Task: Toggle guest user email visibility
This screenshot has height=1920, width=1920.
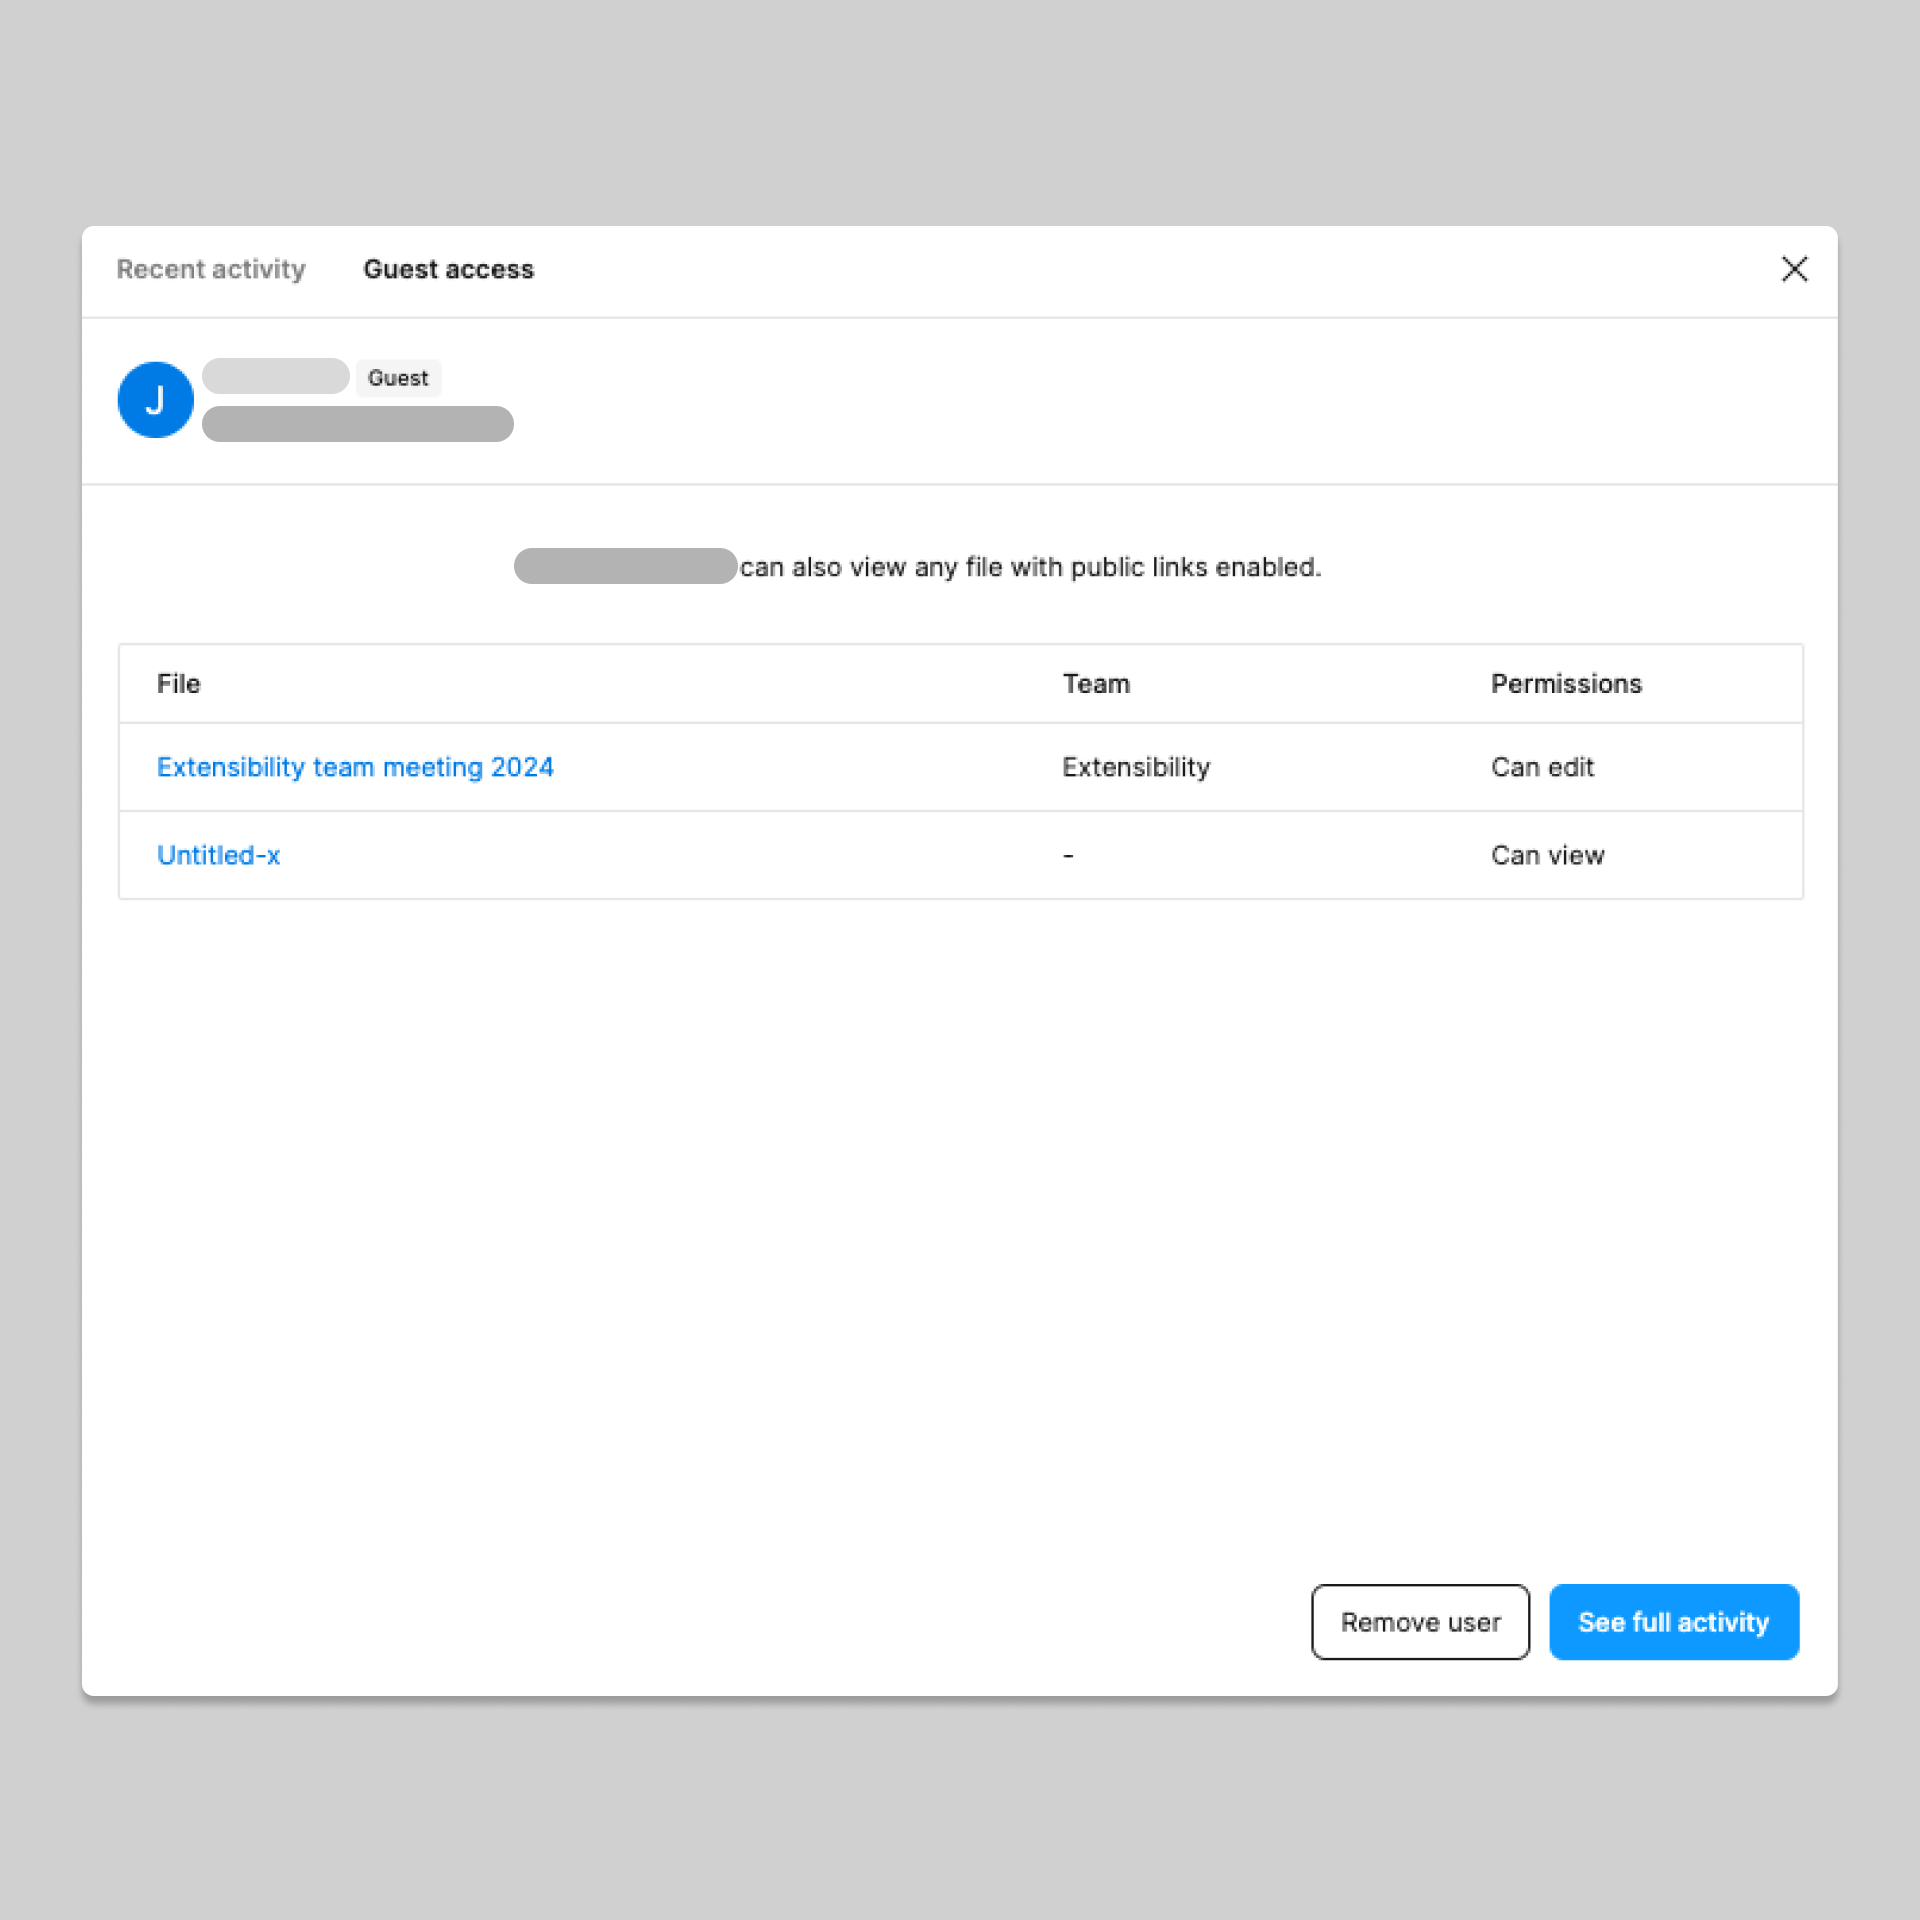Action: (x=357, y=424)
